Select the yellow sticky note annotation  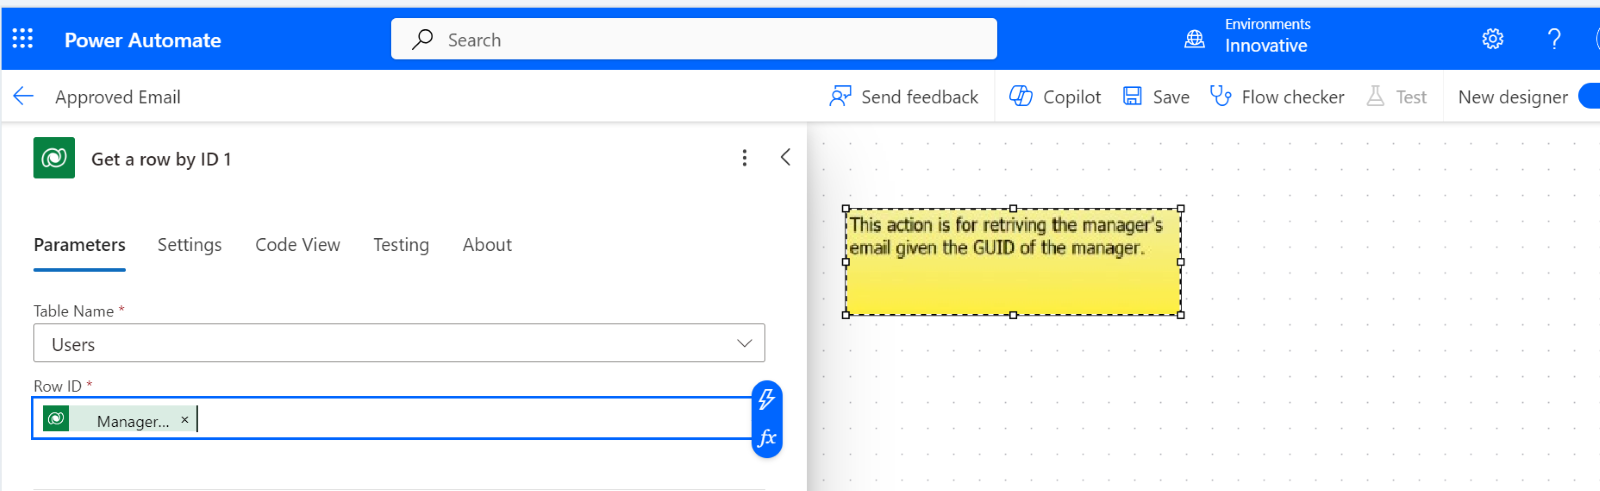click(1012, 262)
